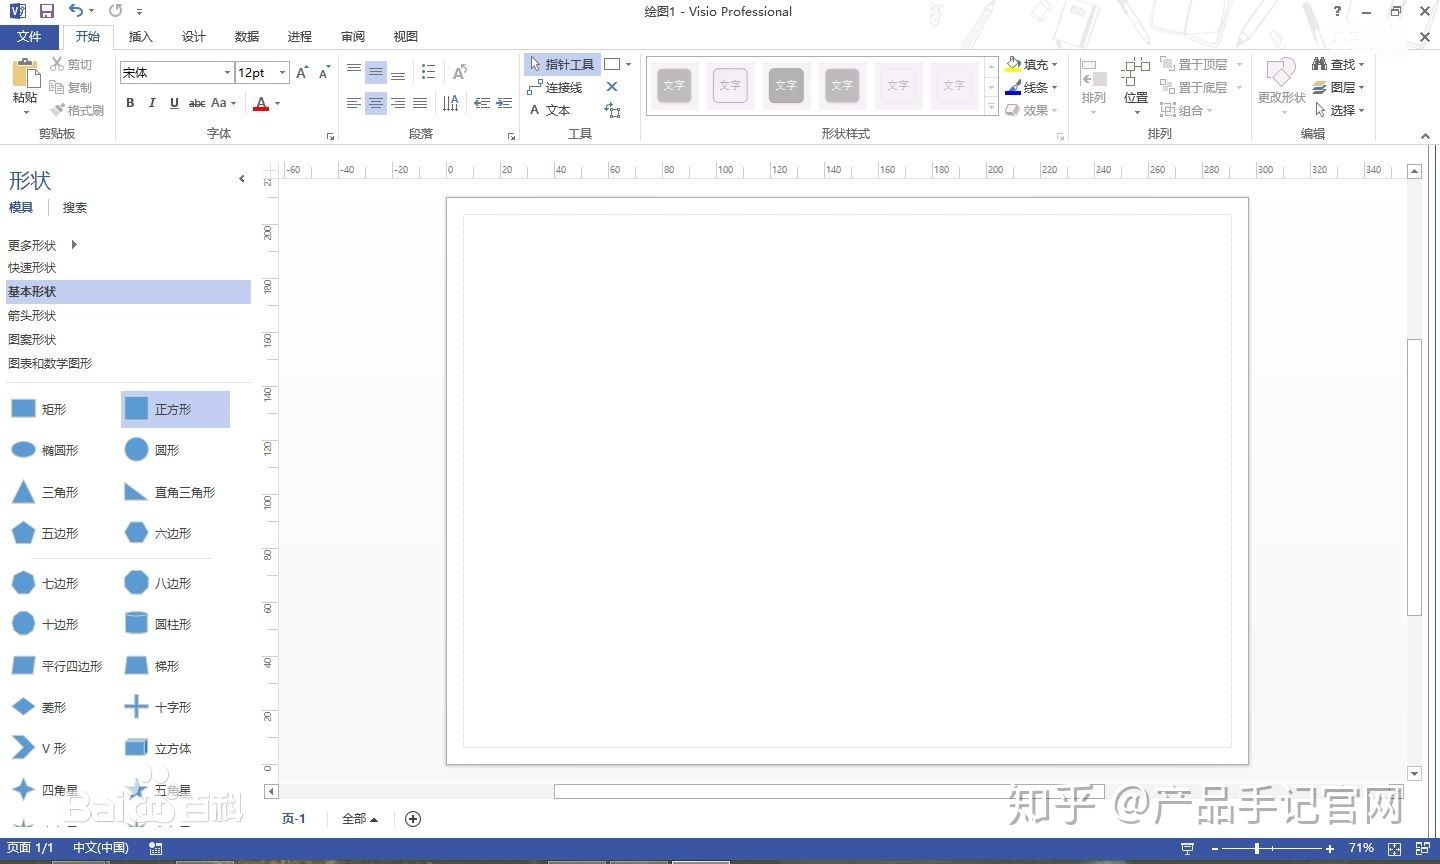Open the font name dropdown (宋体)
The image size is (1440, 864).
[x=227, y=73]
